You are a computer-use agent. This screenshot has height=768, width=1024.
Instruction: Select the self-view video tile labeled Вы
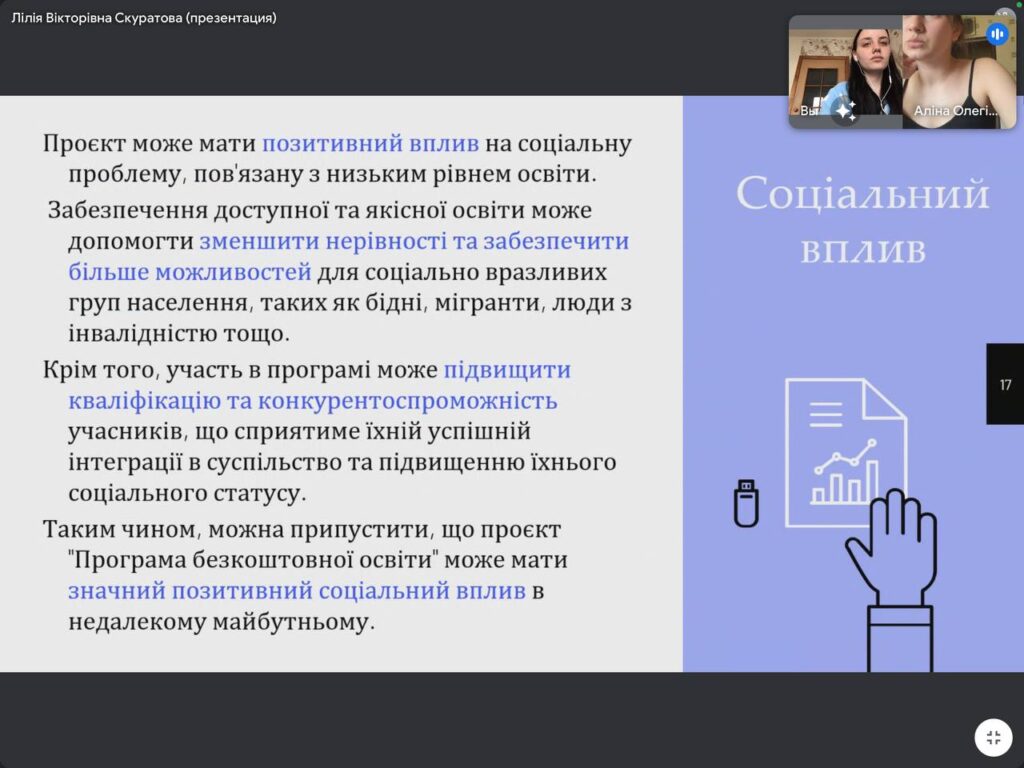[845, 70]
